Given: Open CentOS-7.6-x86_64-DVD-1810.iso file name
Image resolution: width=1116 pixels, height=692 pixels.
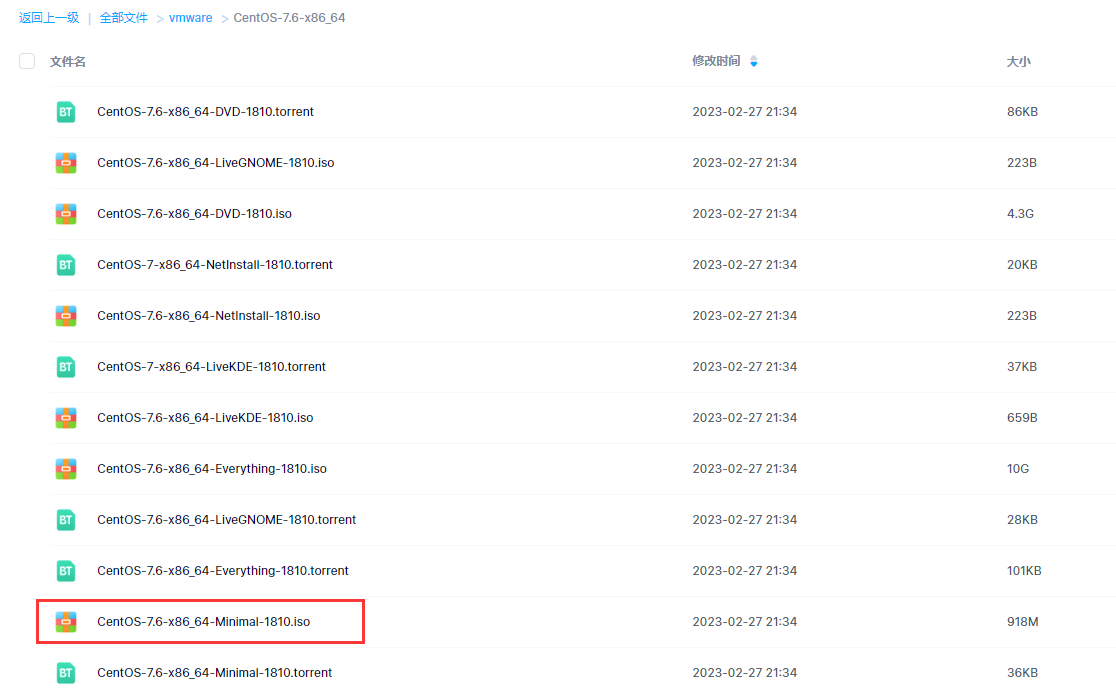Looking at the screenshot, I should pyautogui.click(x=194, y=214).
